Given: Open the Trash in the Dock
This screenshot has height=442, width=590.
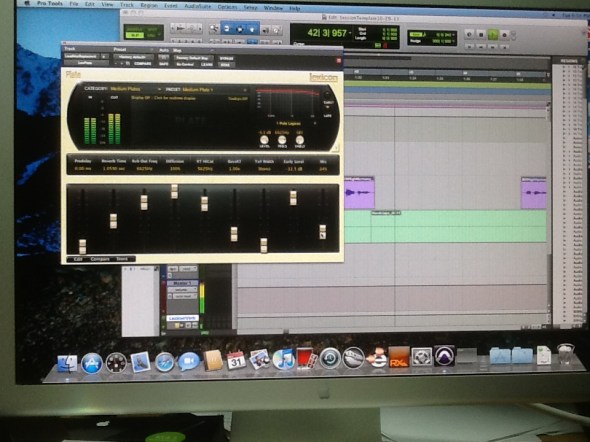Looking at the screenshot, I should [x=566, y=354].
